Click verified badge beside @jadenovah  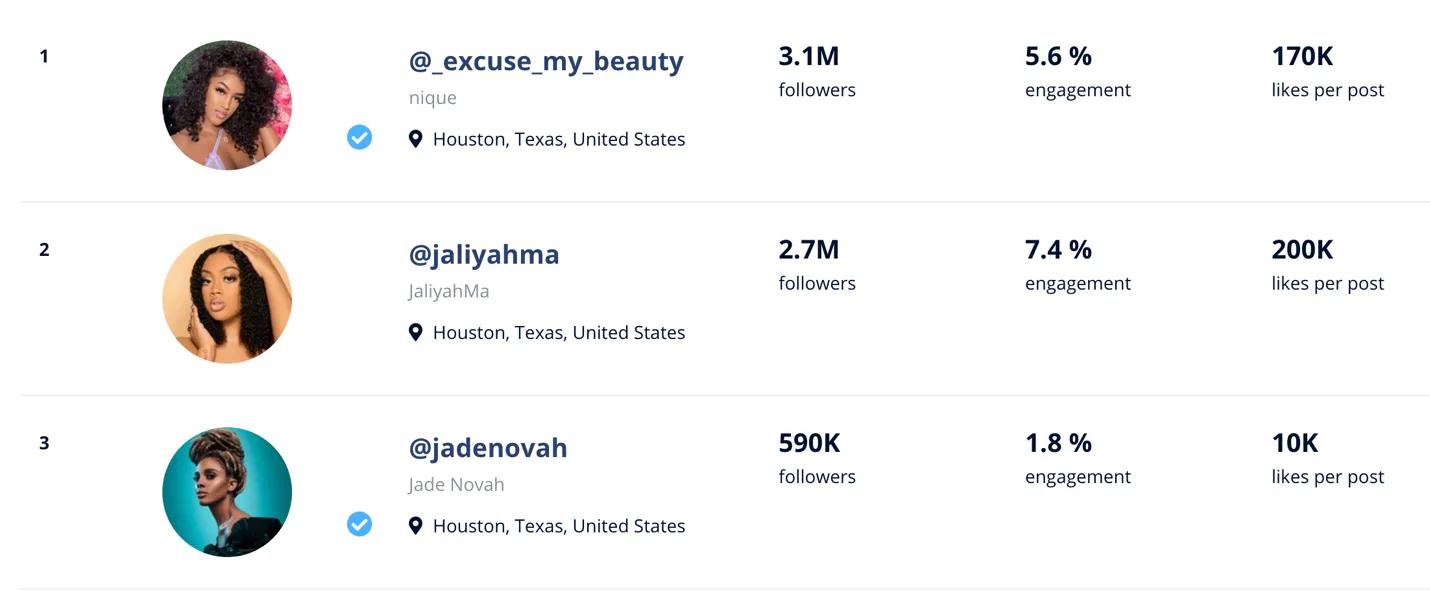tap(359, 524)
